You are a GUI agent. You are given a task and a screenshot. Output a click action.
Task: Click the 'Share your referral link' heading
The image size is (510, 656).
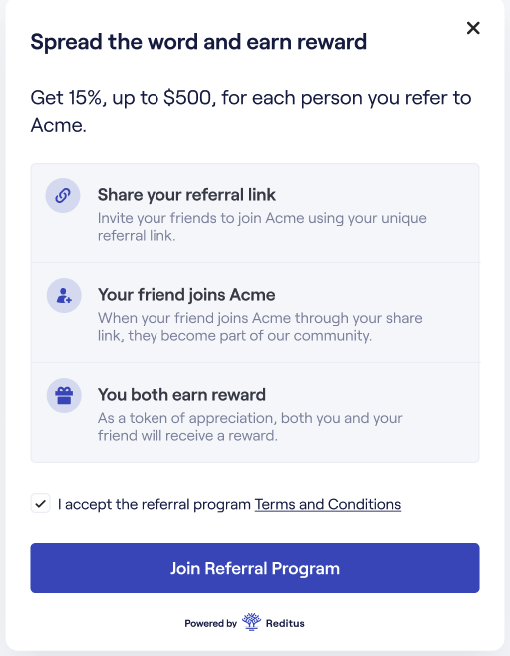point(187,195)
